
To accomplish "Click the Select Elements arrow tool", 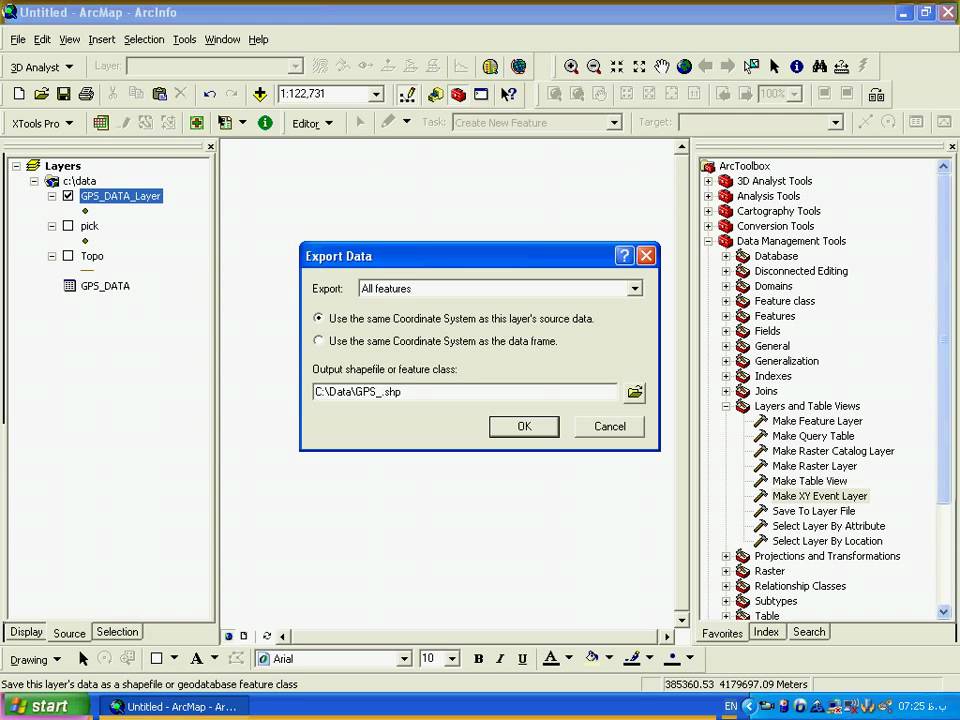I will (x=774, y=66).
